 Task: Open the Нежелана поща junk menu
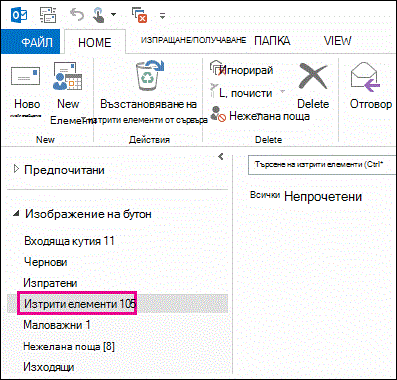(260, 116)
